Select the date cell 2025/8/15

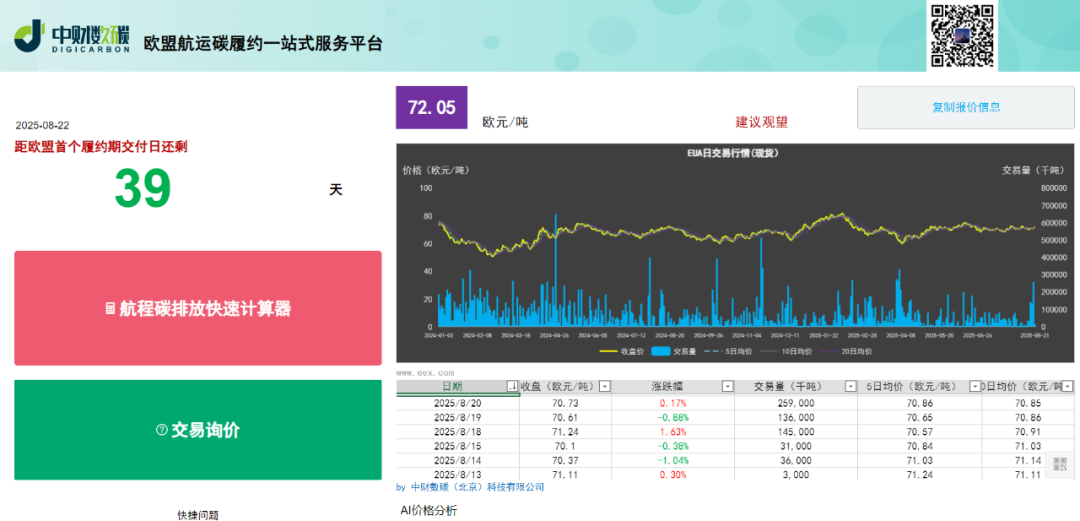(x=457, y=445)
